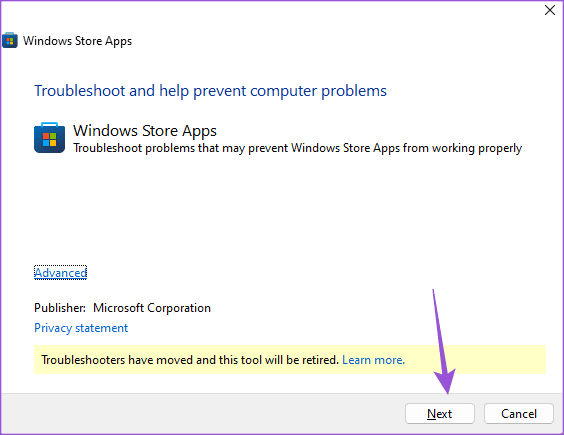Image resolution: width=564 pixels, height=435 pixels.
Task: Click the Troubleshooters have moved notice text
Action: click(x=190, y=360)
